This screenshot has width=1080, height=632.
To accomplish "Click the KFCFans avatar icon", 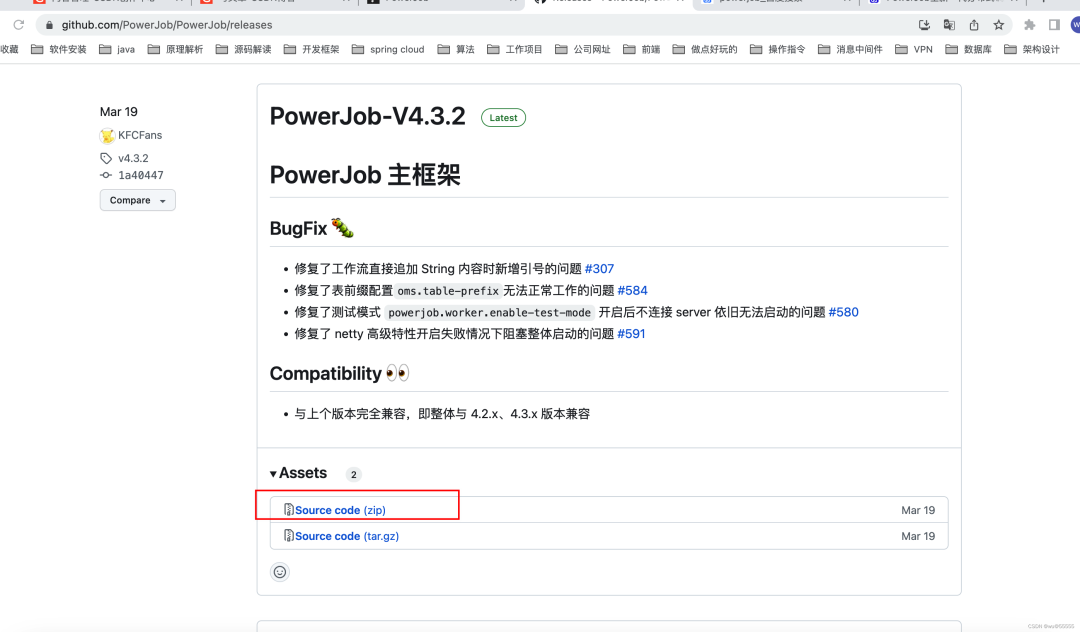I will 108,135.
